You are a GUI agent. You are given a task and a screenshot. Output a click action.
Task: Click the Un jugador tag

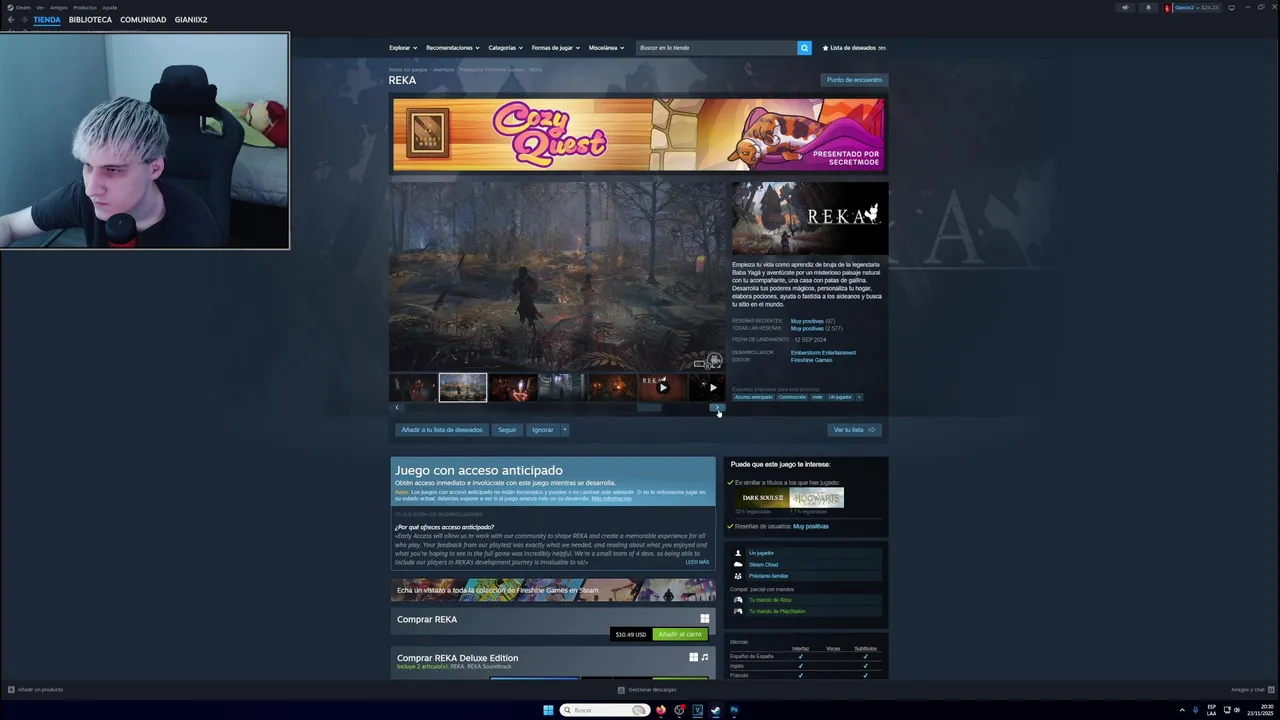coord(840,397)
